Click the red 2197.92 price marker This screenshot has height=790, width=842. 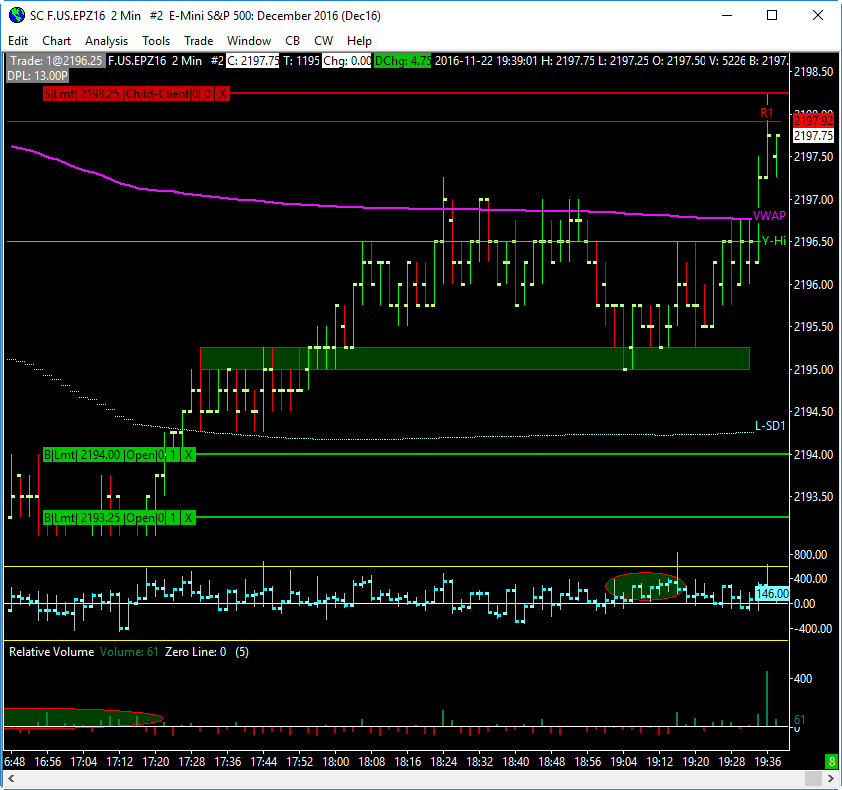click(x=813, y=120)
